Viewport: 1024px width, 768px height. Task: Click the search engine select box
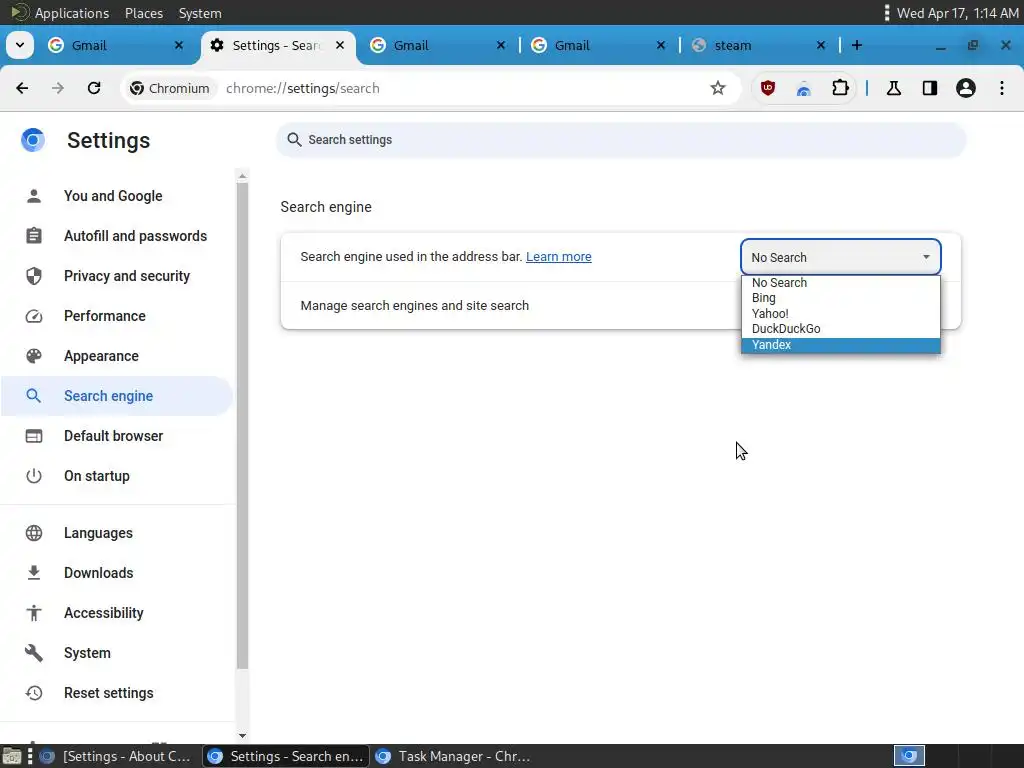(840, 257)
